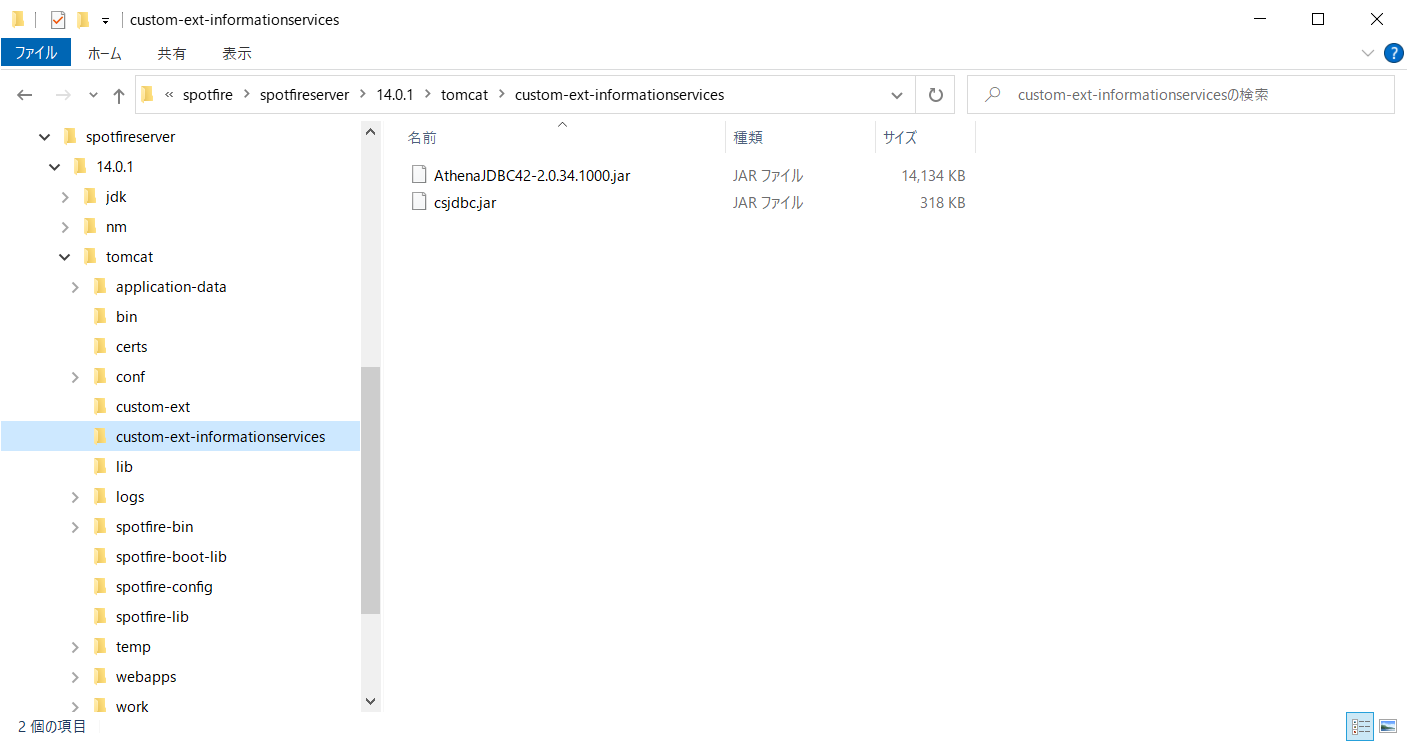Image resolution: width=1408 pixels, height=742 pixels.
Task: Click the csjdbc.jar file icon
Action: (x=419, y=202)
